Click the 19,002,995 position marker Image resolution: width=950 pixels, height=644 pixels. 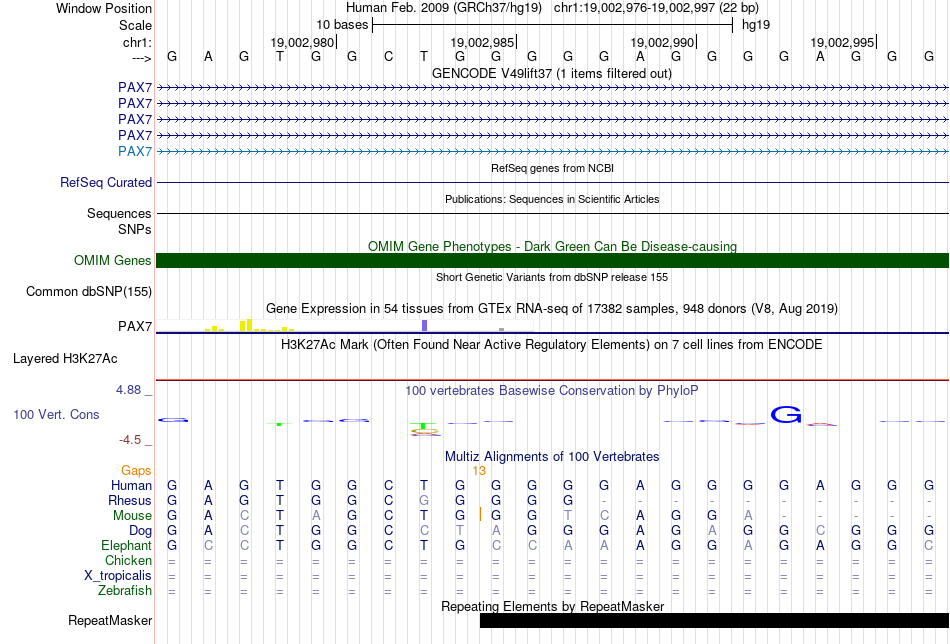[842, 42]
